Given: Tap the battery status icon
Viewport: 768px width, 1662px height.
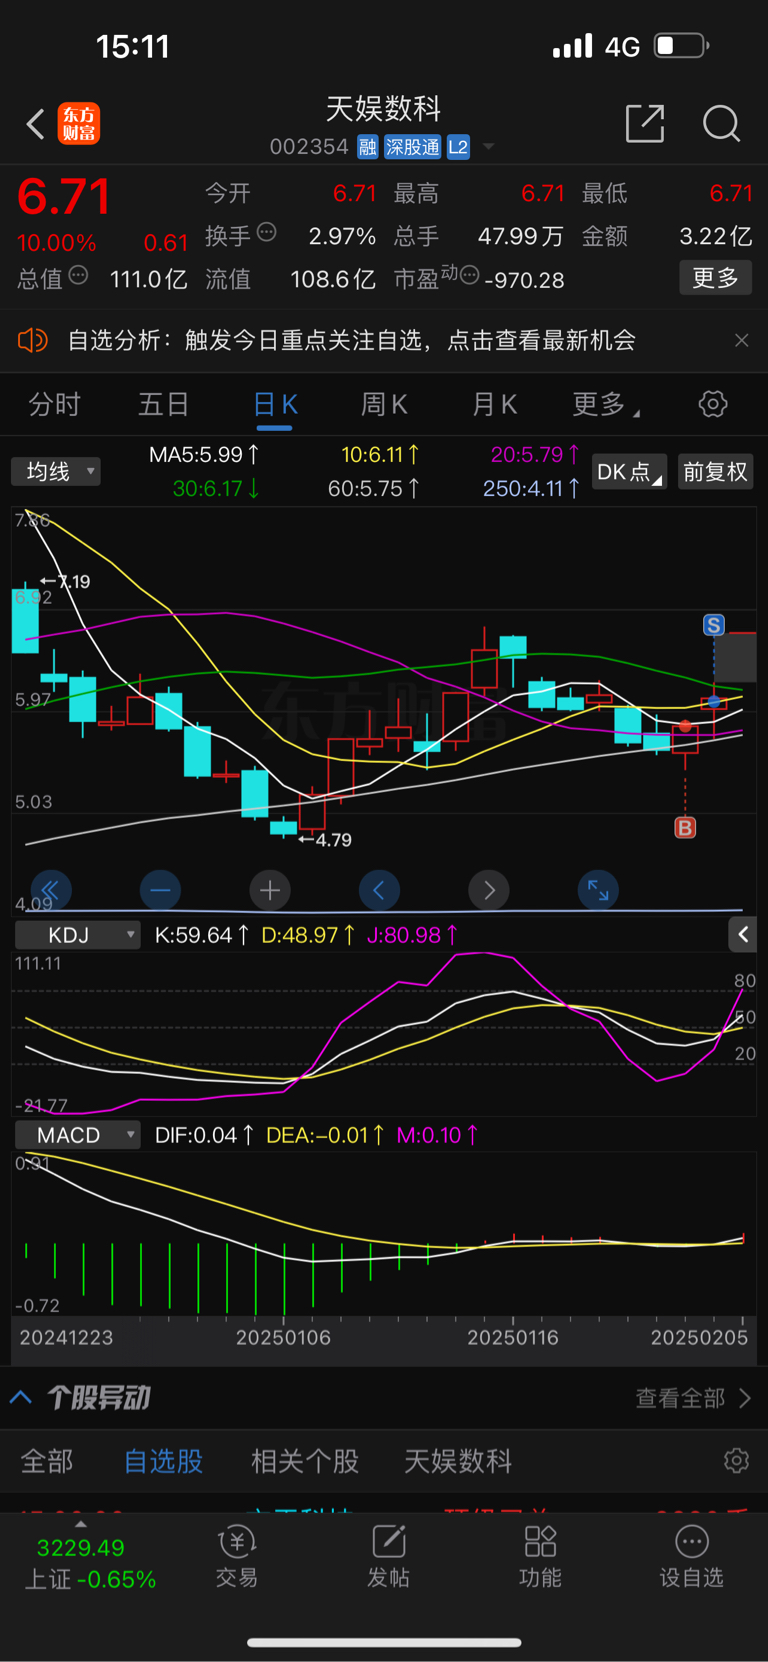Looking at the screenshot, I should (681, 46).
